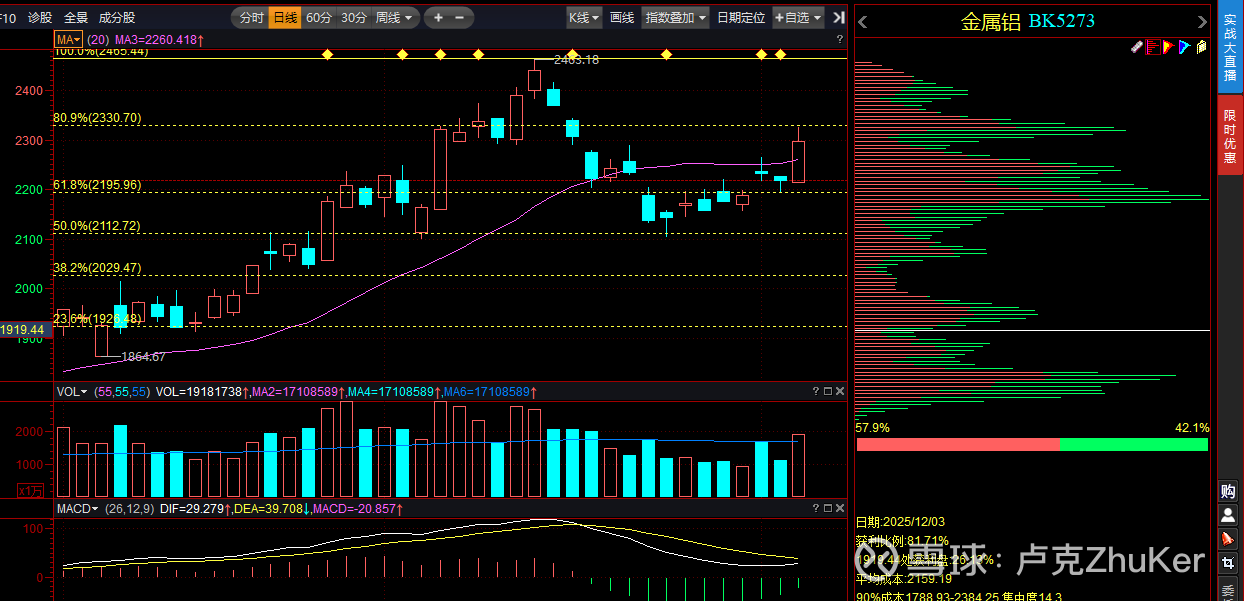
Task: Maximize the VOL indicator panel
Action: [827, 391]
